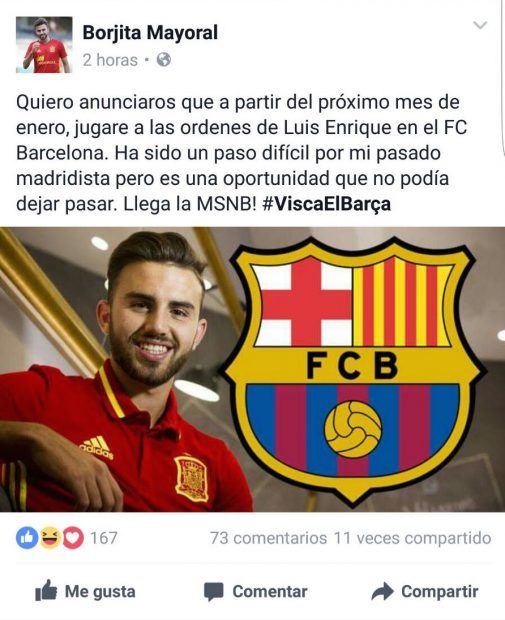Screen dimensions: 505x620
Task: Tap the Compartir label
Action: coord(440,592)
